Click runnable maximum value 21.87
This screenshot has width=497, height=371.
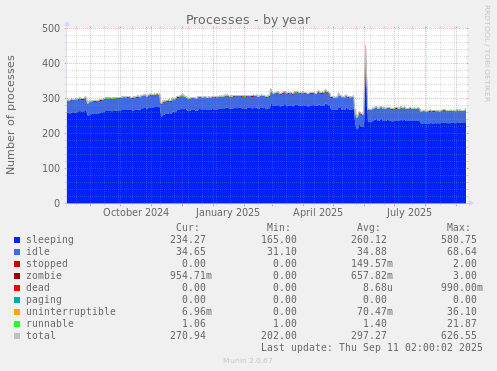pyautogui.click(x=462, y=324)
